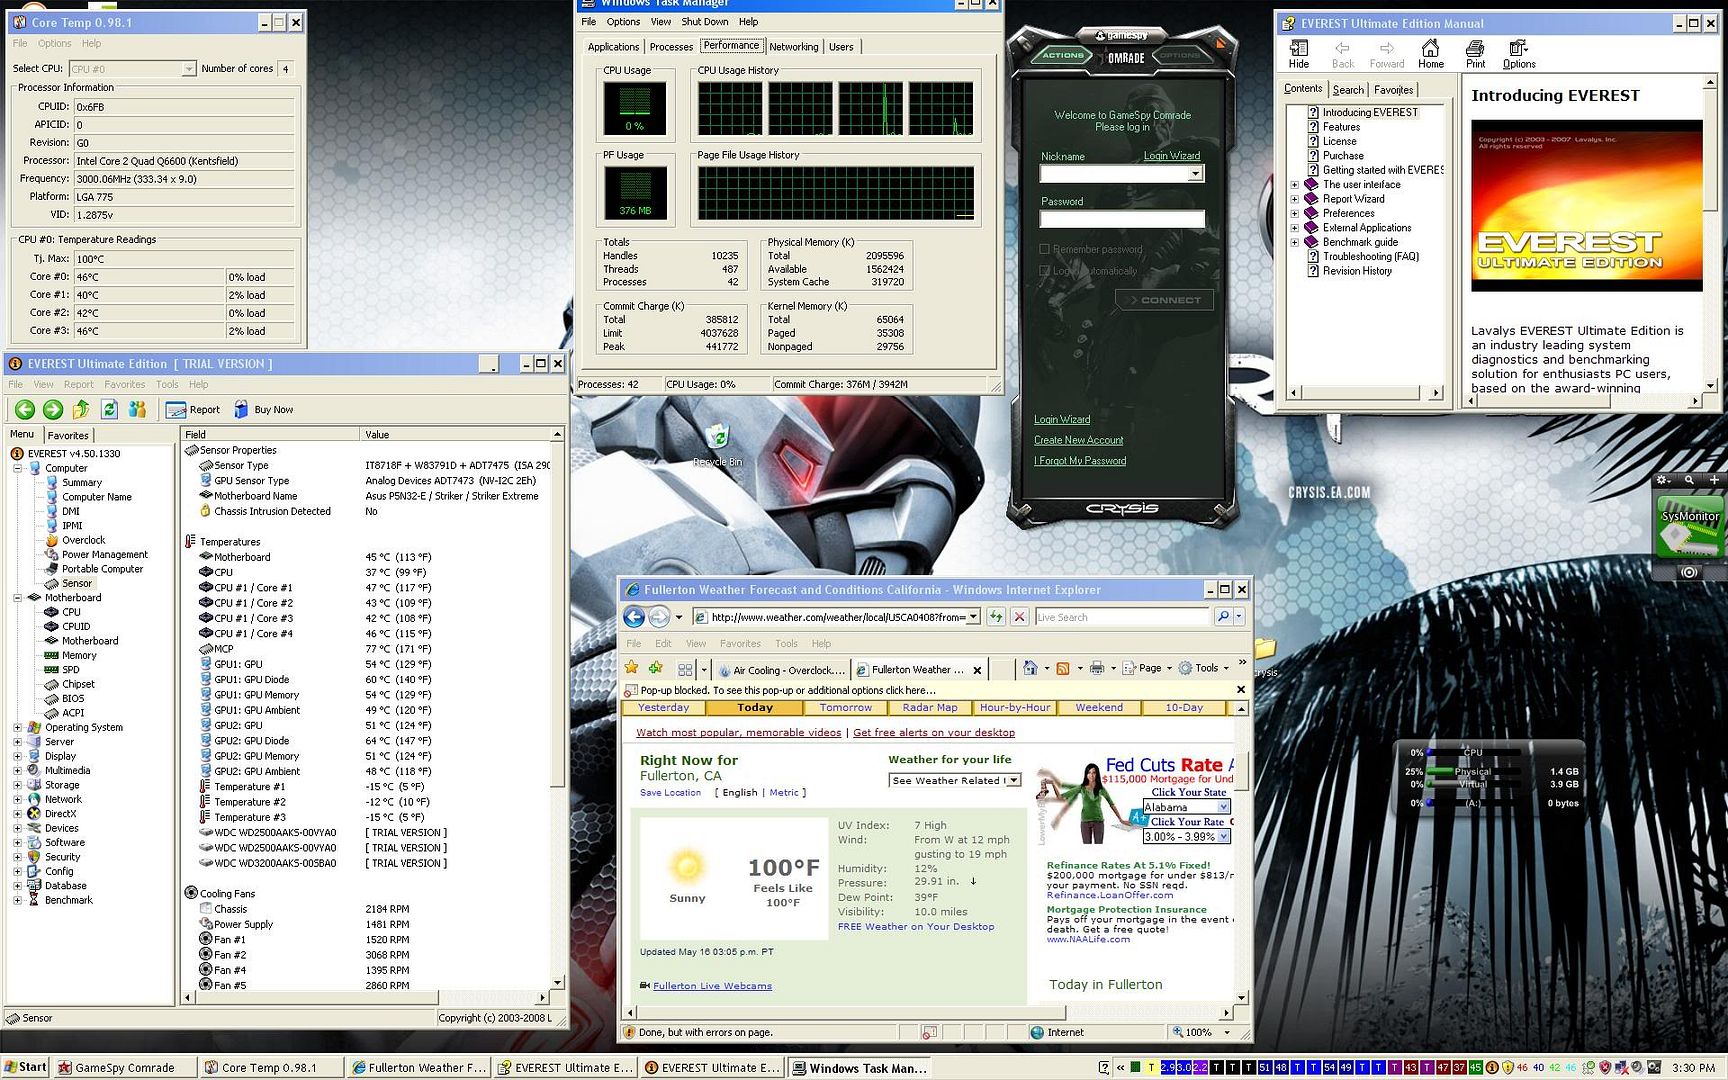
Task: Go back in EVEREST toolbar
Action: pos(25,409)
